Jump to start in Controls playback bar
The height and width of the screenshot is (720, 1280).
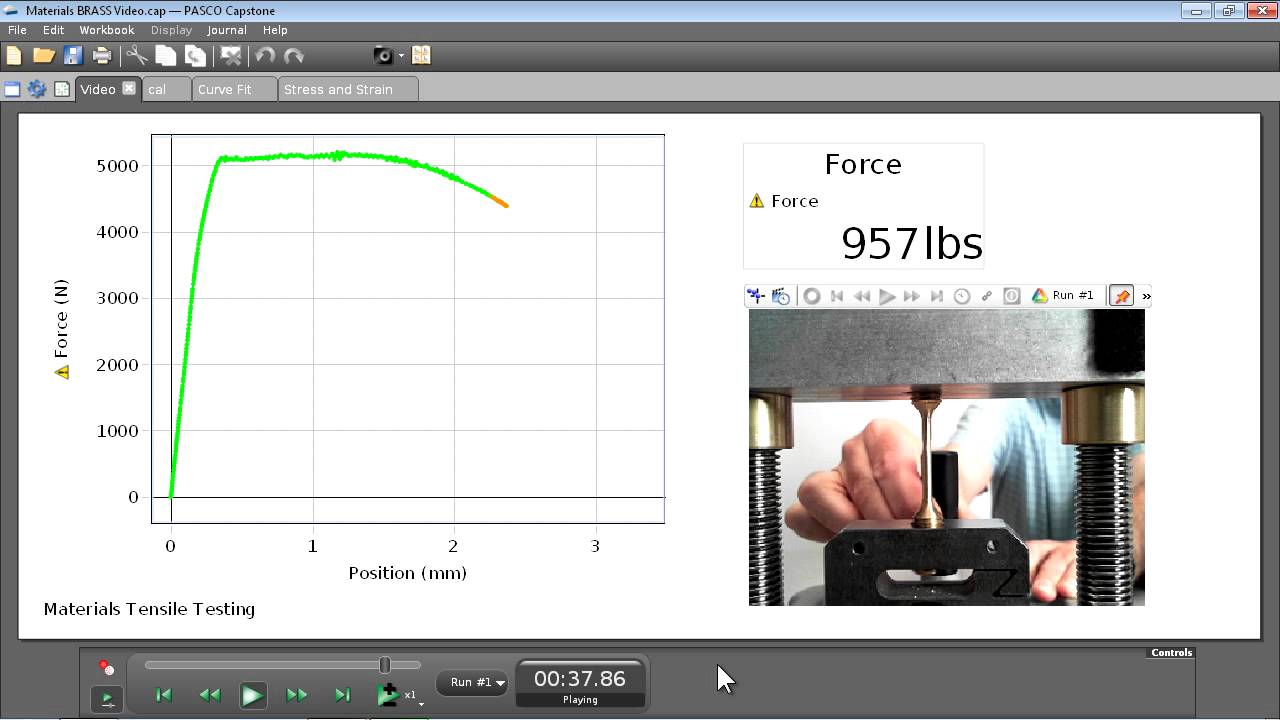tap(164, 695)
